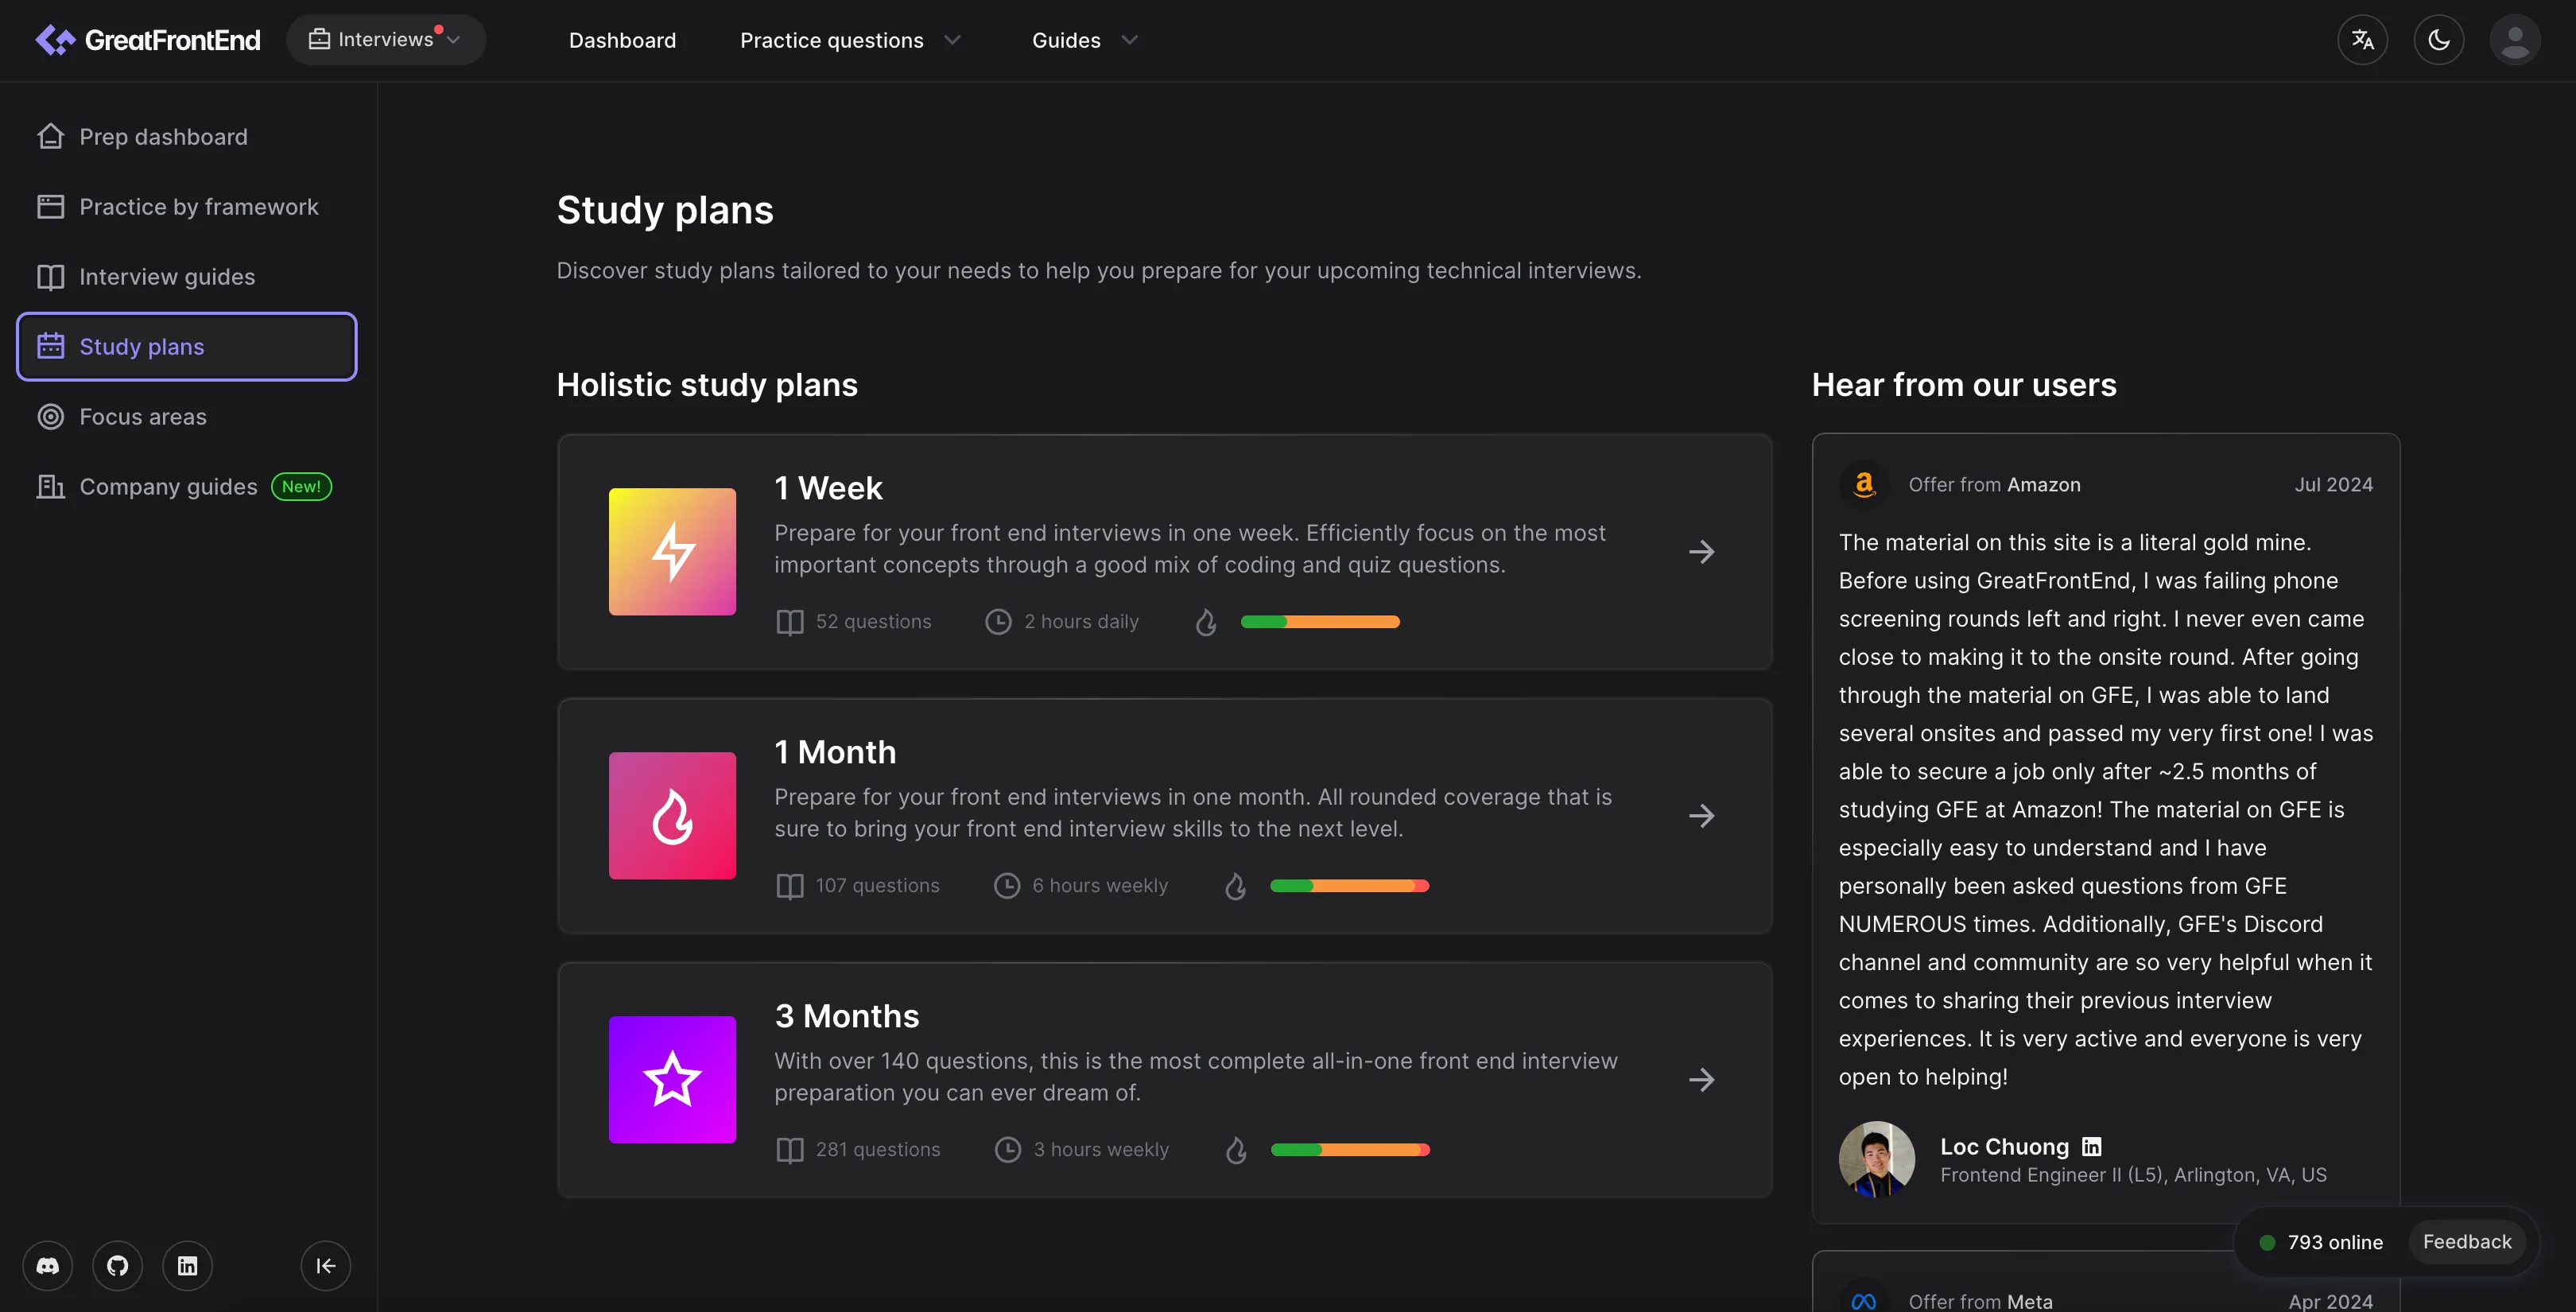The image size is (2576, 1312).
Task: Open Focus areas in sidebar
Action: click(187, 417)
